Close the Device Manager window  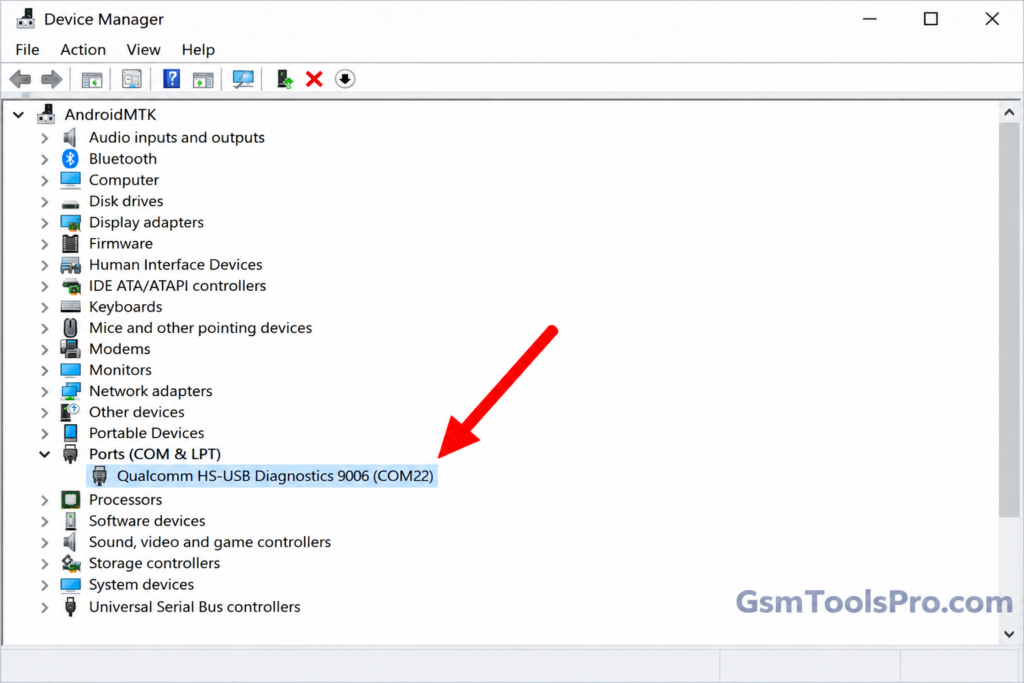pyautogui.click(x=992, y=19)
